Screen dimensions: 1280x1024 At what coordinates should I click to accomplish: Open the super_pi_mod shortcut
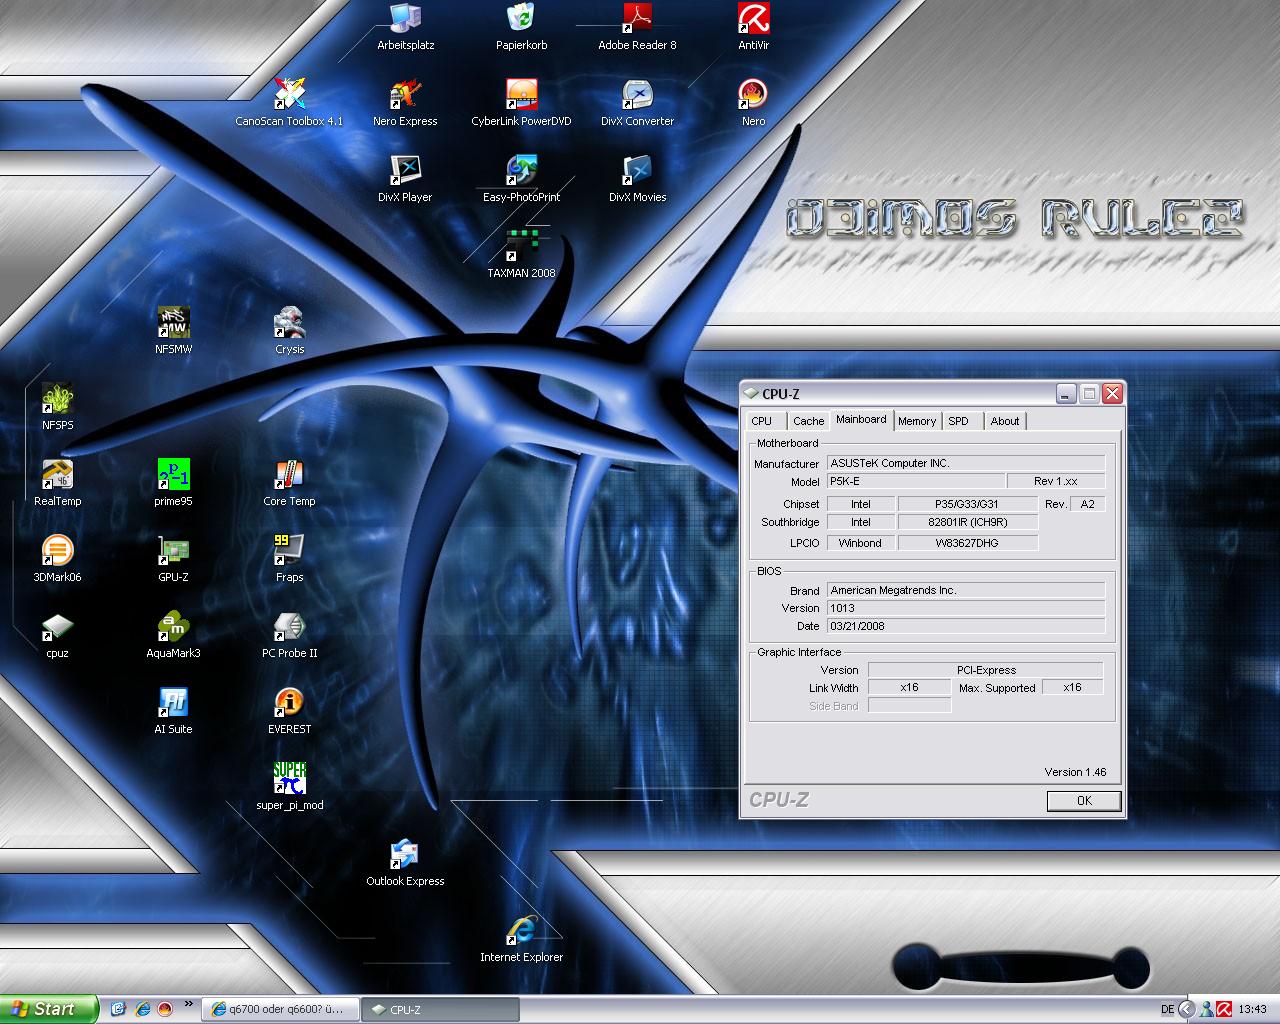coord(289,787)
